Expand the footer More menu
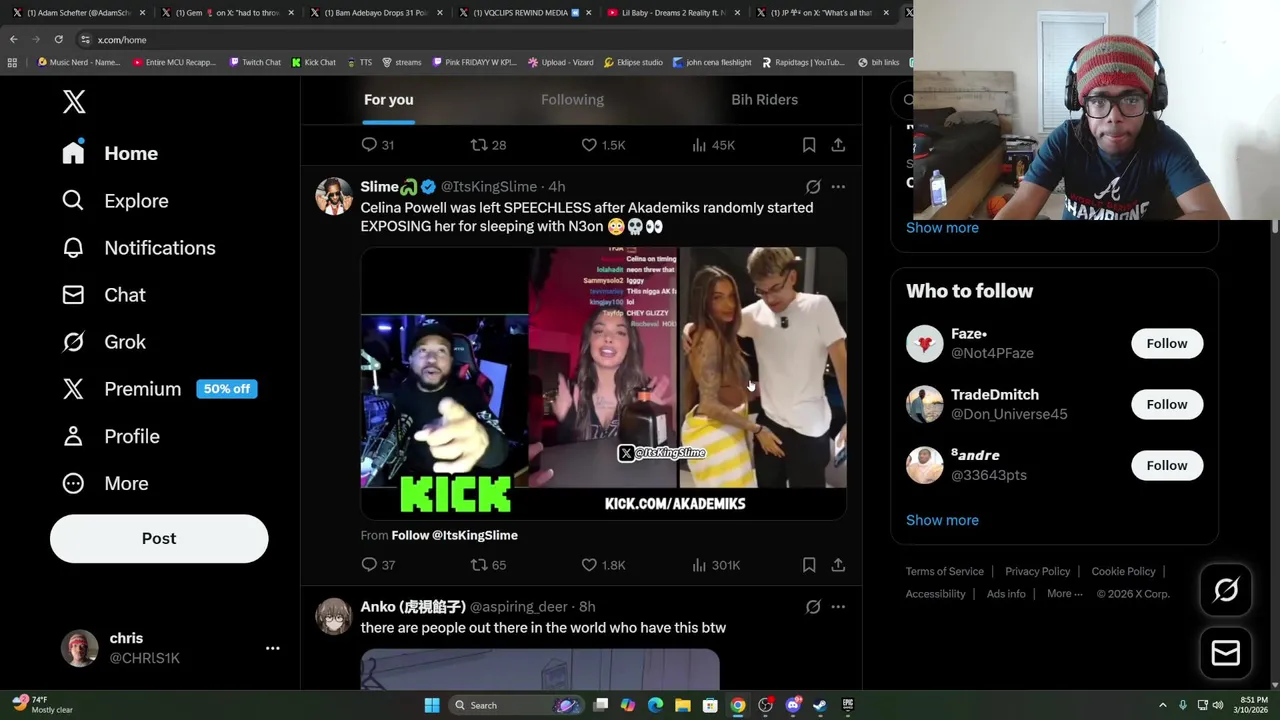The image size is (1280, 720). click(1065, 594)
